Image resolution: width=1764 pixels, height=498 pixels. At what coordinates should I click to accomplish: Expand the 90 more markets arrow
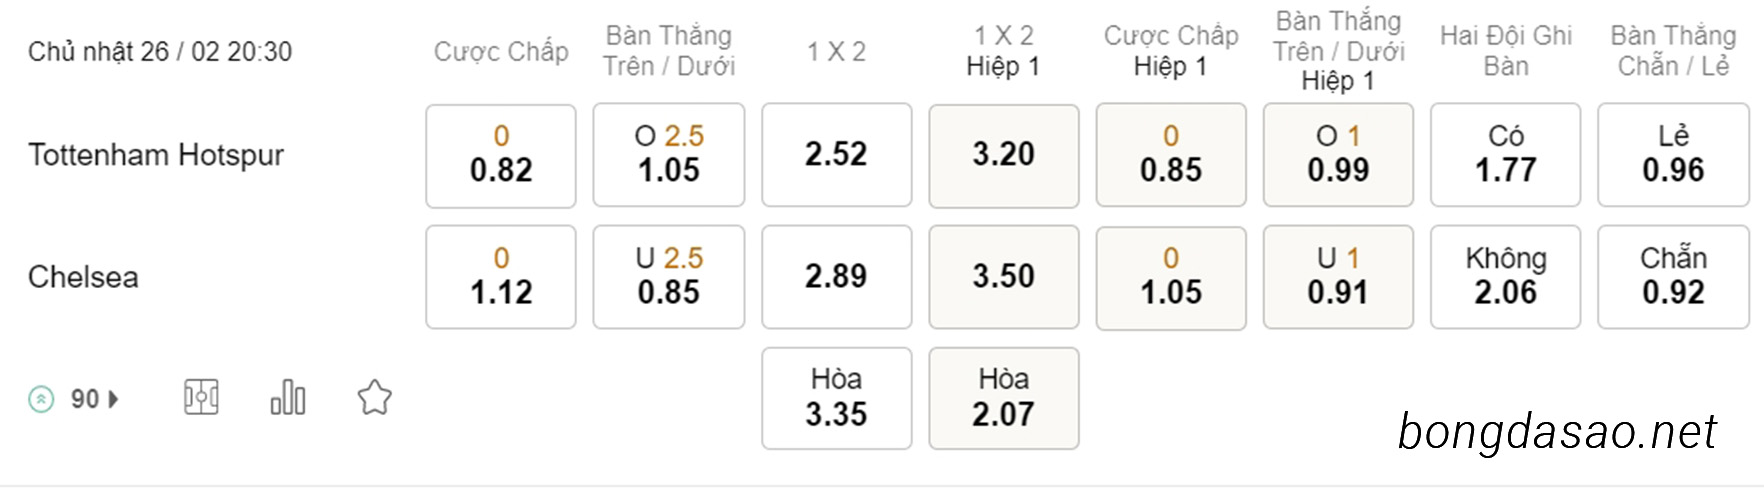(x=113, y=399)
